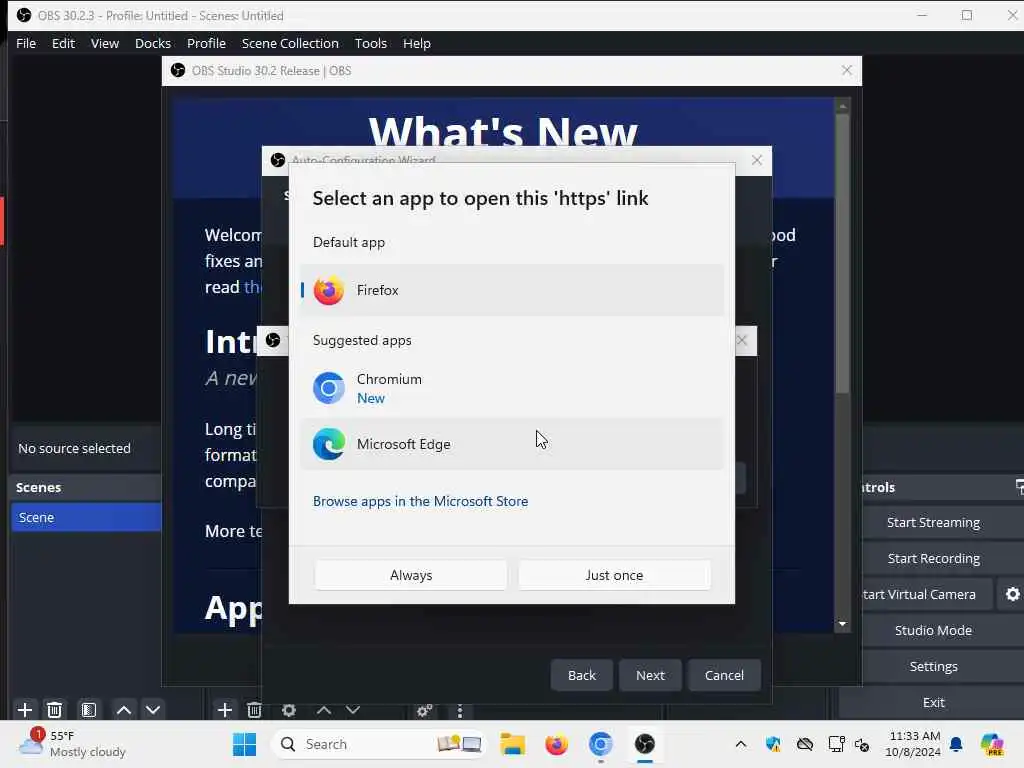Image resolution: width=1024 pixels, height=768 pixels.
Task: Cancel the Auto-Configuration Wizard
Action: tap(724, 675)
